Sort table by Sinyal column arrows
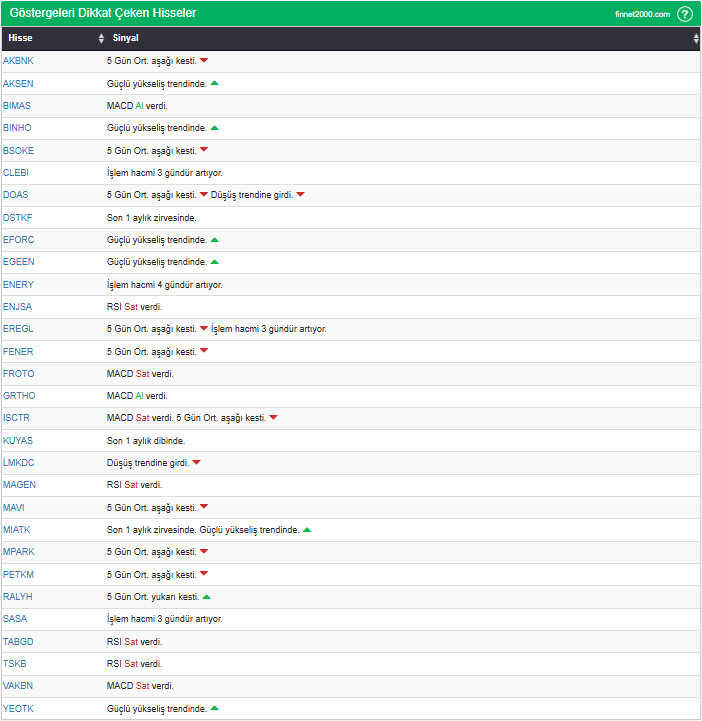 click(696, 38)
